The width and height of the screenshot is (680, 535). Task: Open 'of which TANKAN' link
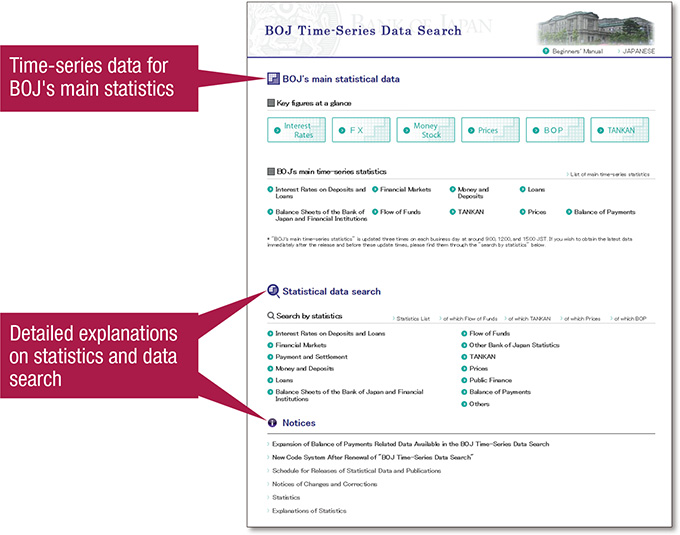tap(527, 319)
